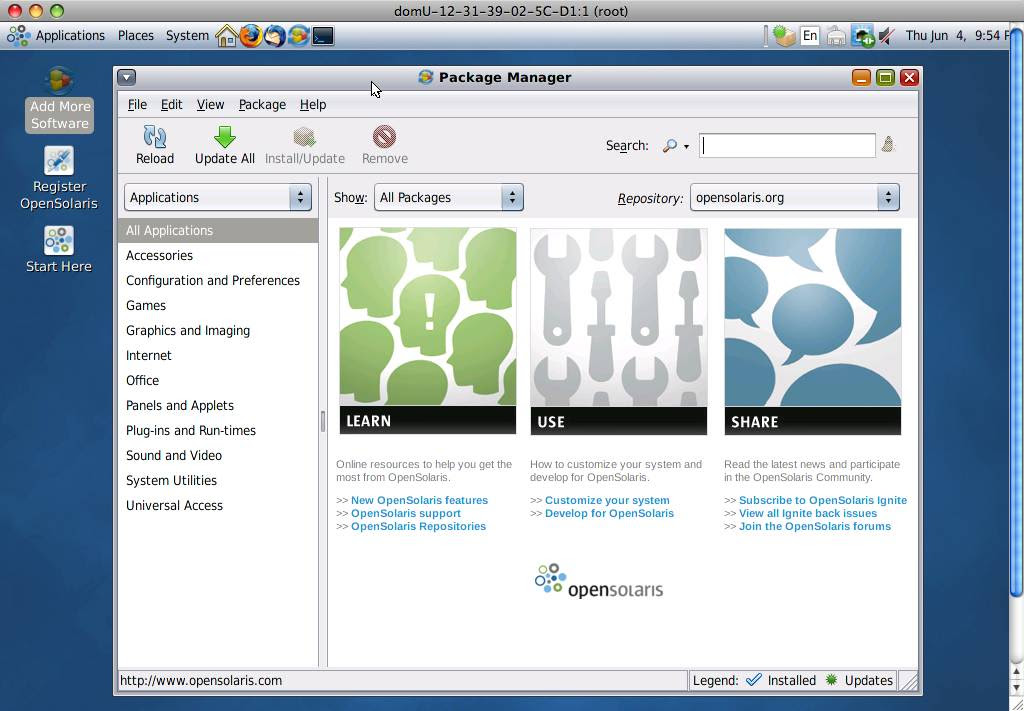
Task: Open the search magnifier options arrow
Action: coord(686,146)
